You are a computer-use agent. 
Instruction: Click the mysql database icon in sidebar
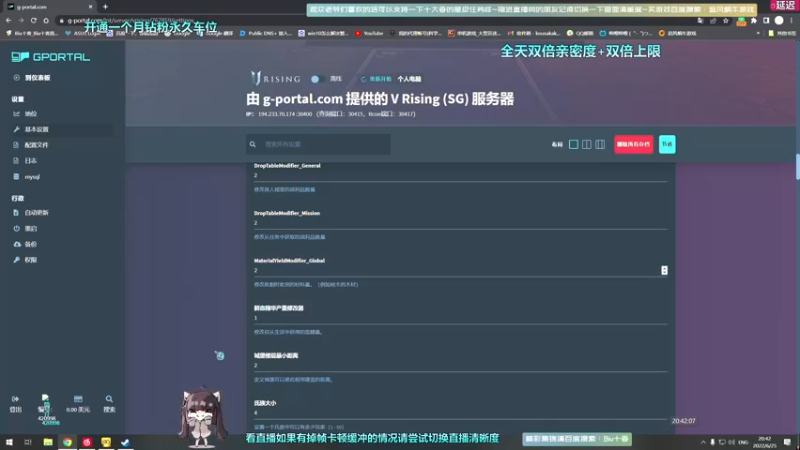[x=16, y=177]
